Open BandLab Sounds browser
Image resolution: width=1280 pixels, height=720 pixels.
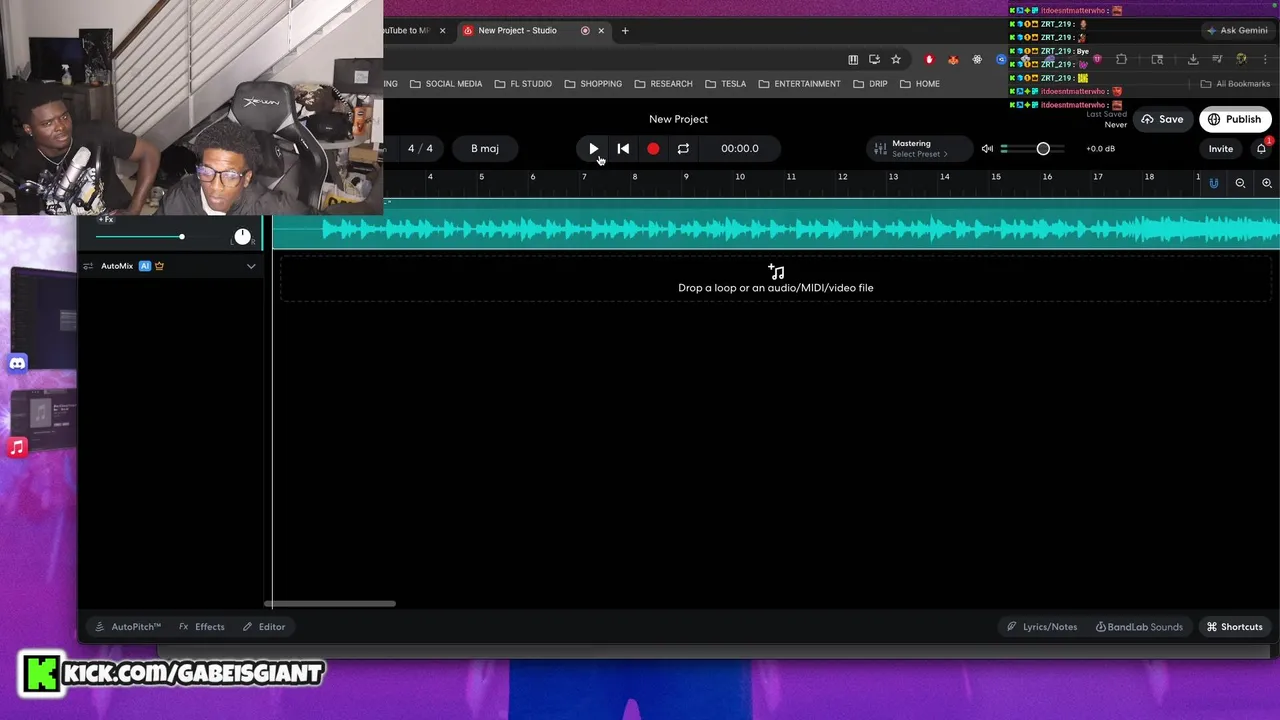(x=1139, y=627)
